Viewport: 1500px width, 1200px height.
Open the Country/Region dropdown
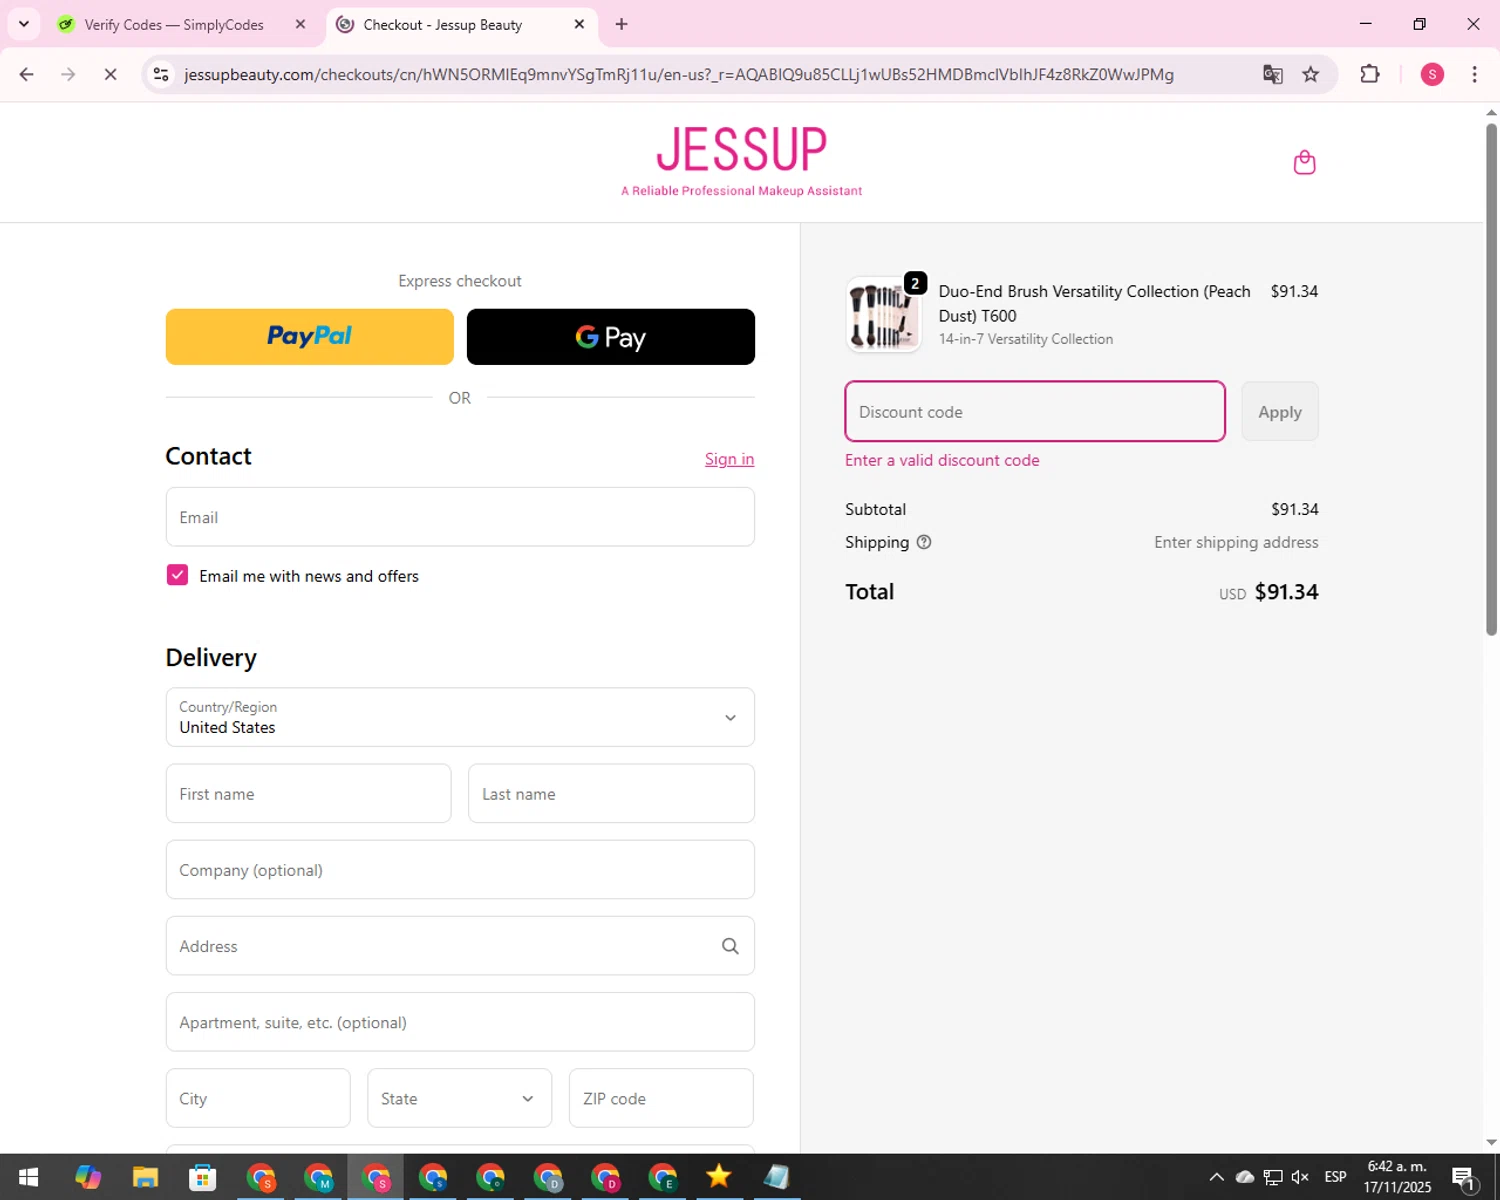(460, 717)
